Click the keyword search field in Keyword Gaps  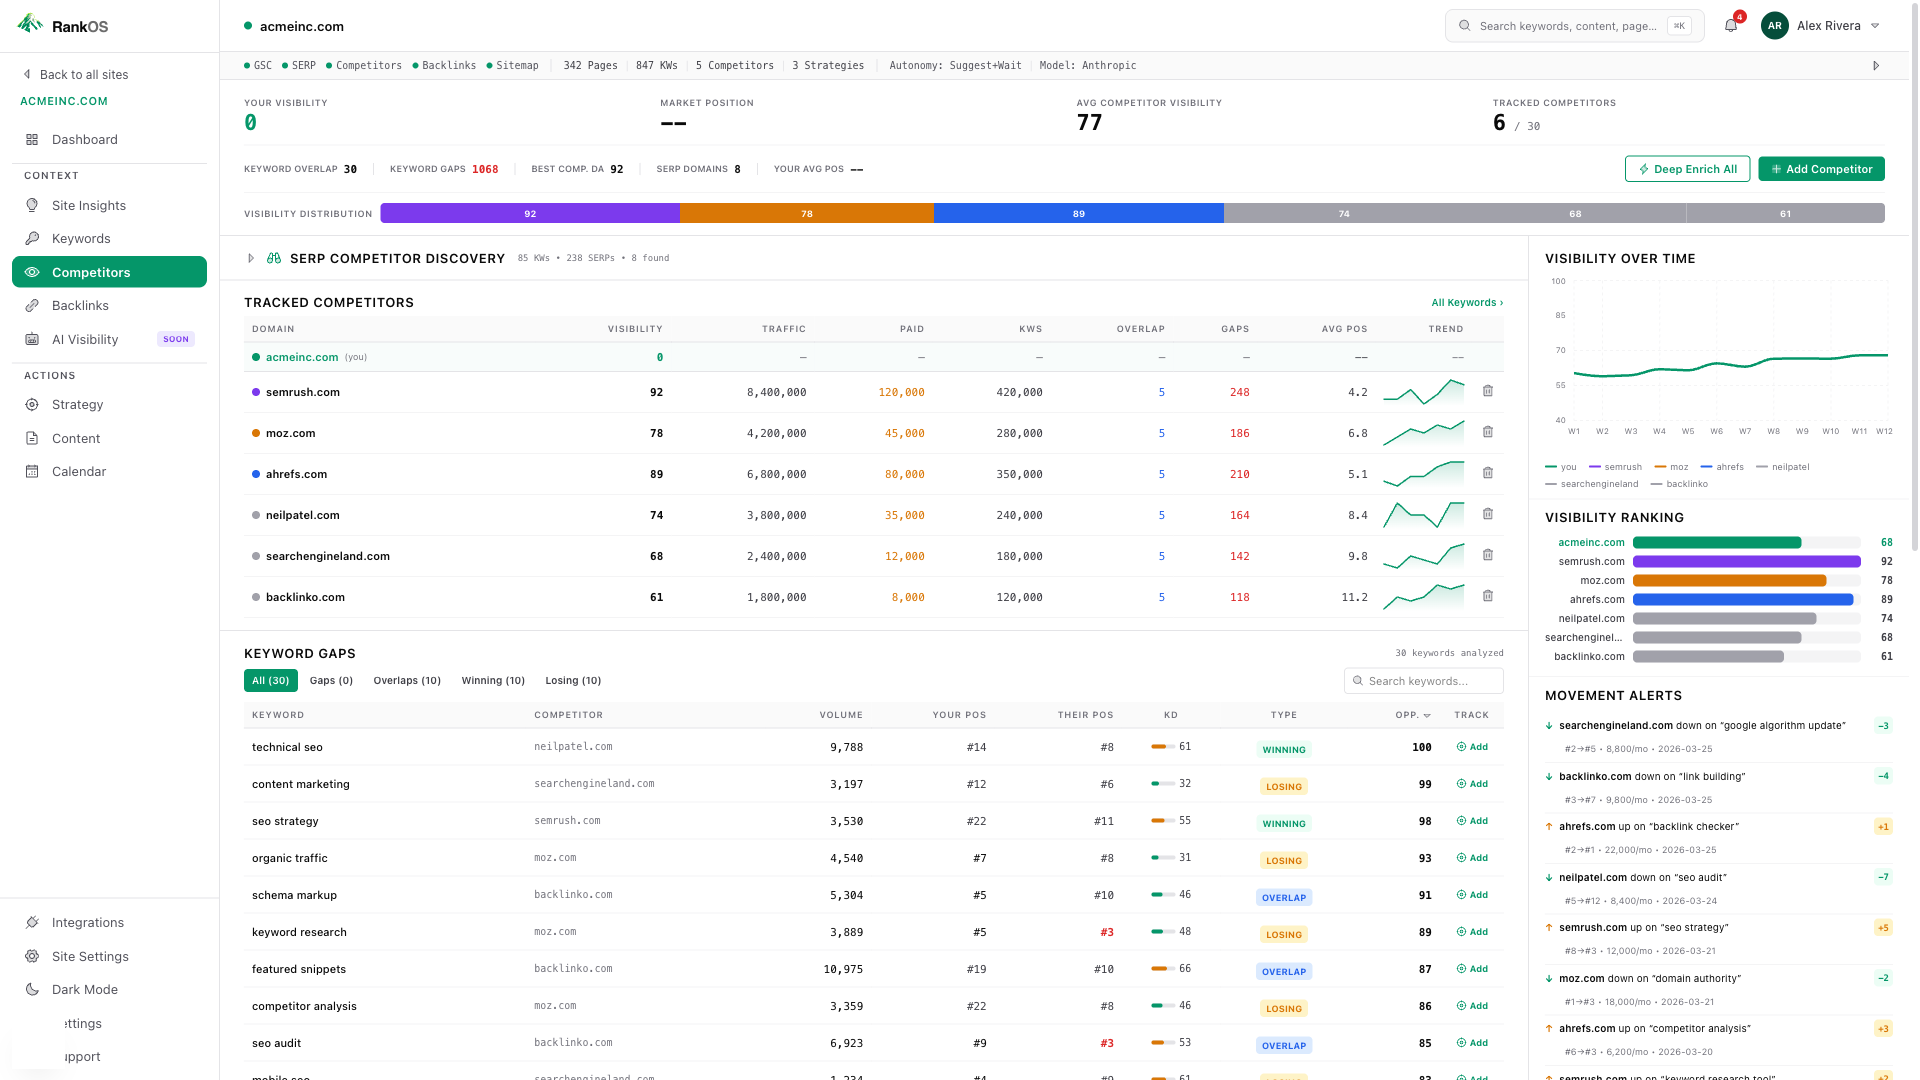1423,680
